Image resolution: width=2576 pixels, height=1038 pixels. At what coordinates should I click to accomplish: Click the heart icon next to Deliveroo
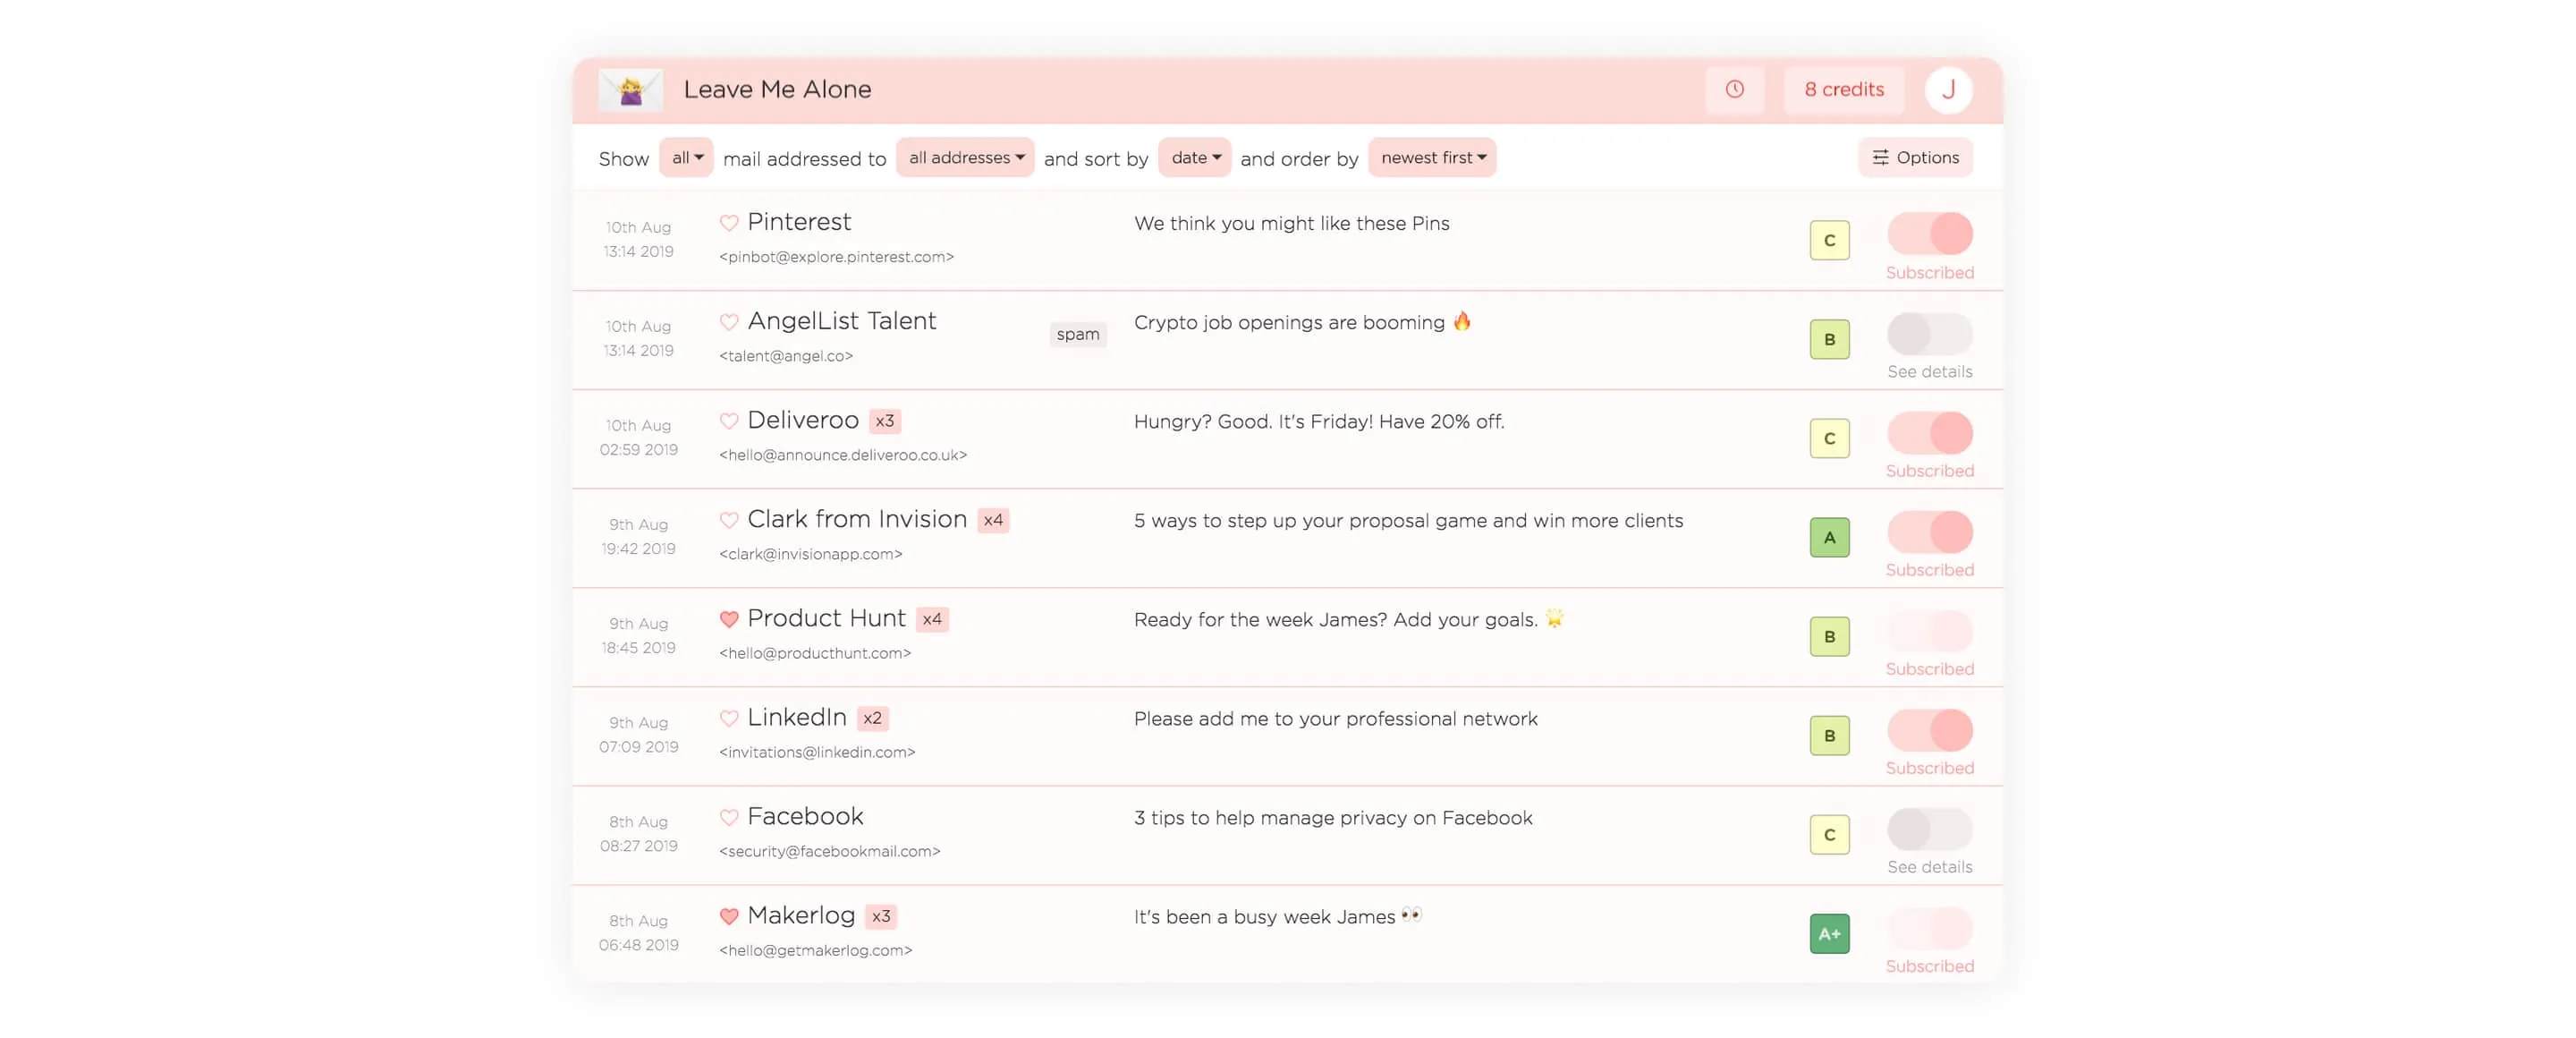[729, 420]
